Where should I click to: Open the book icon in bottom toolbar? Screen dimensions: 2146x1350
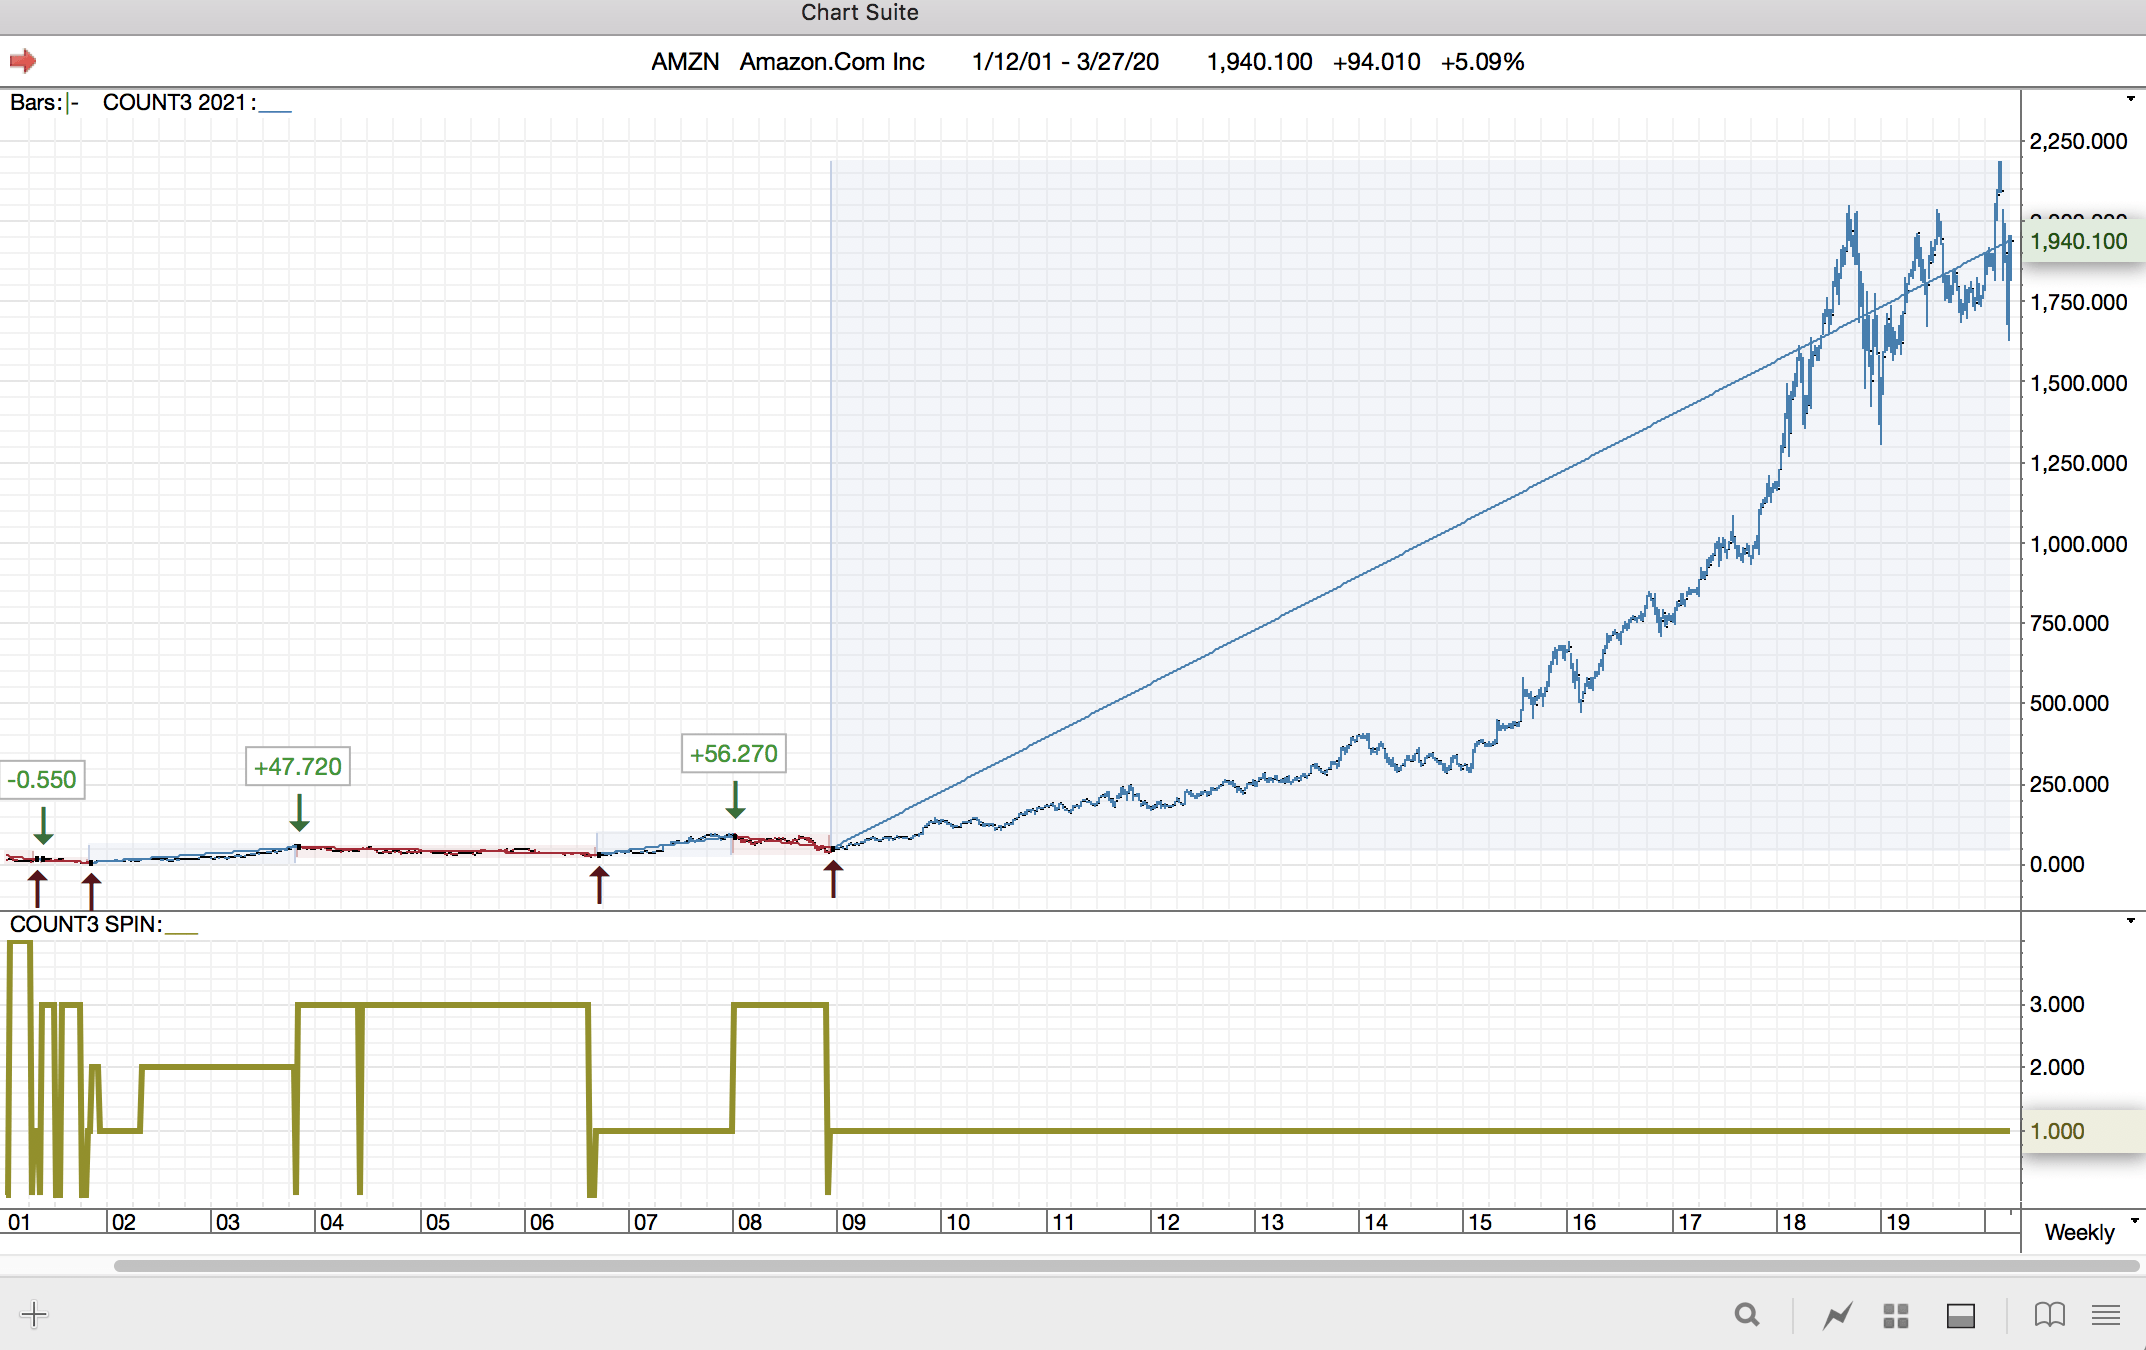pyautogui.click(x=2049, y=1315)
